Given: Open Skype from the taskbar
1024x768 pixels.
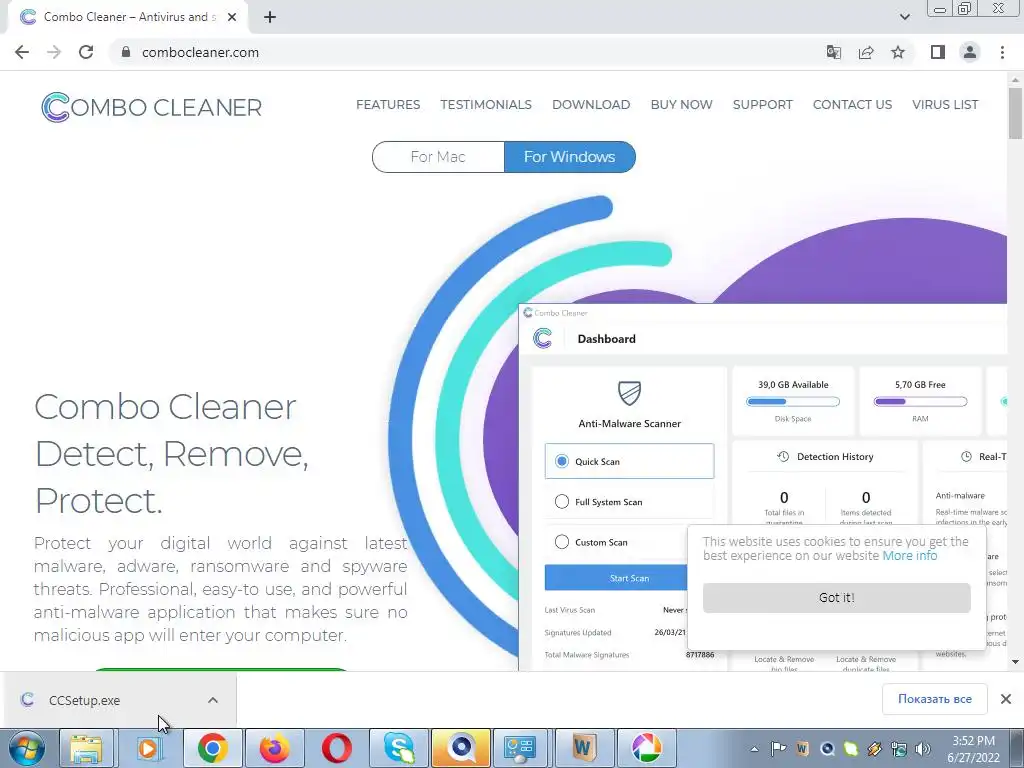Looking at the screenshot, I should (x=398, y=748).
